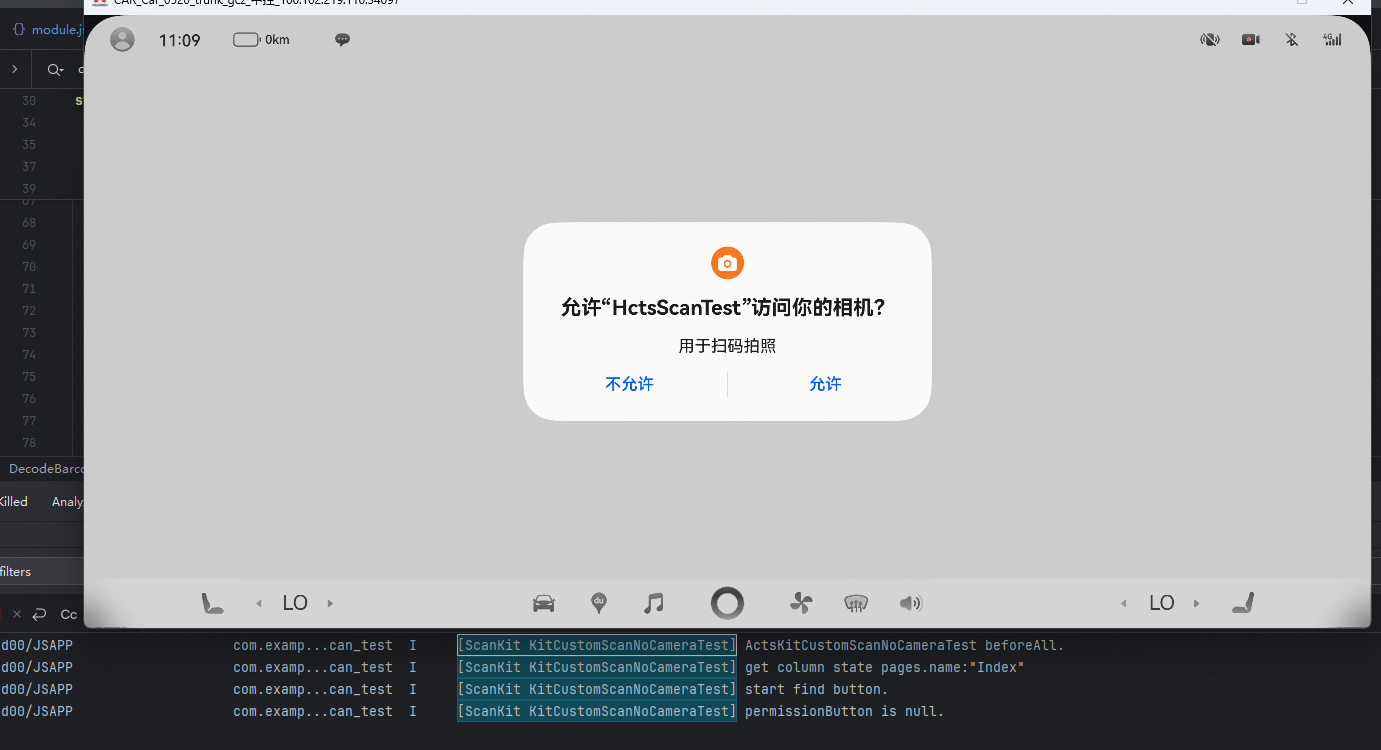Tap the camera recording status icon
This screenshot has height=750, width=1381.
pos(1250,40)
